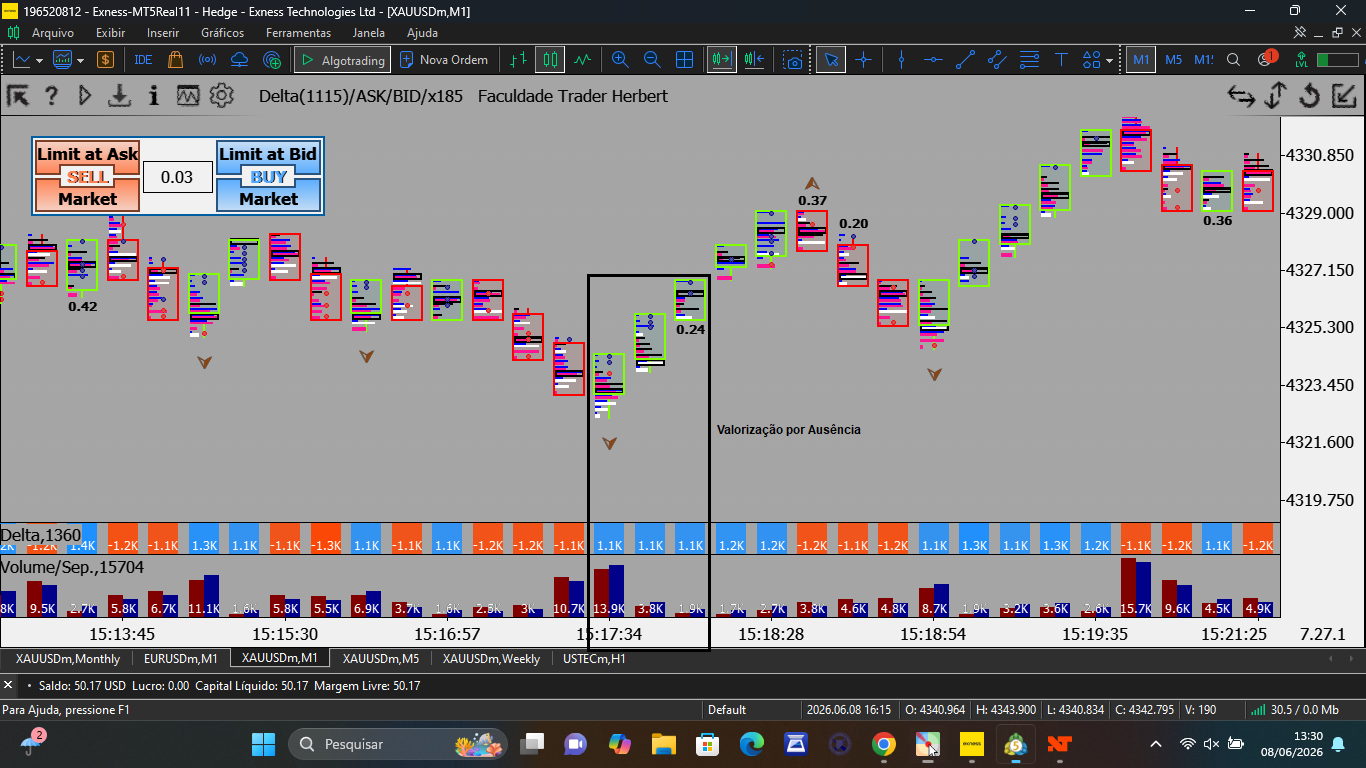
Task: Toggle the Algotrading button
Action: tap(342, 60)
